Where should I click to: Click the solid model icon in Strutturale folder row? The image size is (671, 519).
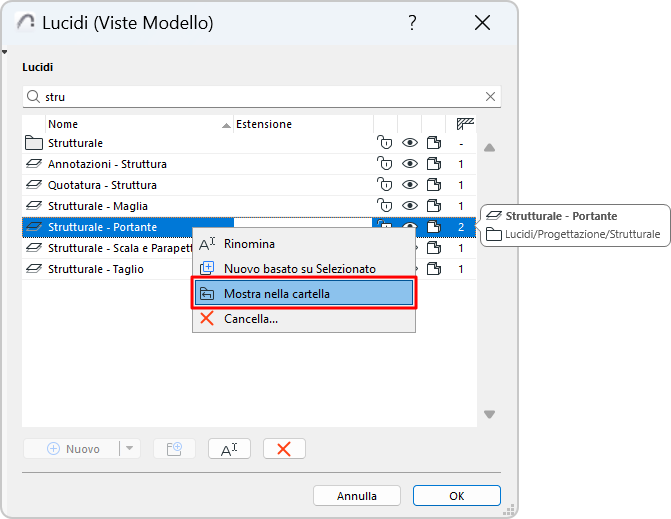pyautogui.click(x=434, y=143)
